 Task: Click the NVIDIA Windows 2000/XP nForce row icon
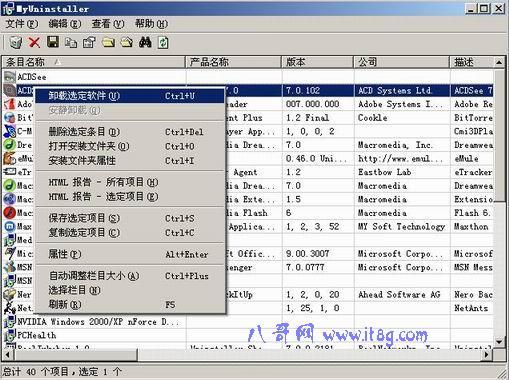10,322
